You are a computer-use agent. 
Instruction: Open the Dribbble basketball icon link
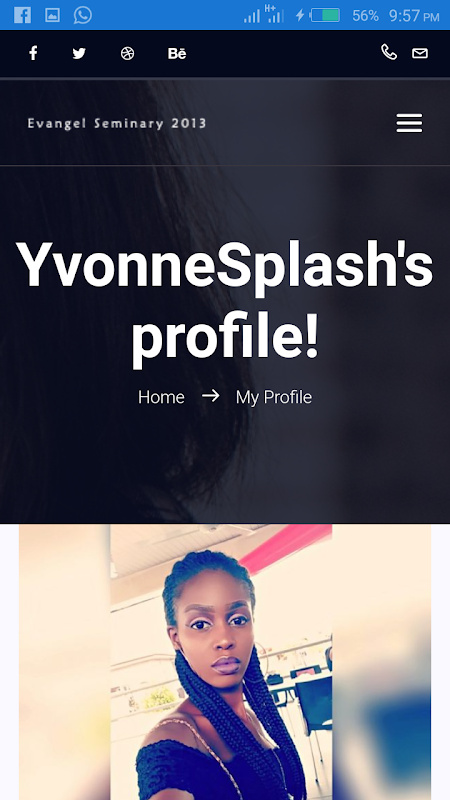coord(128,53)
